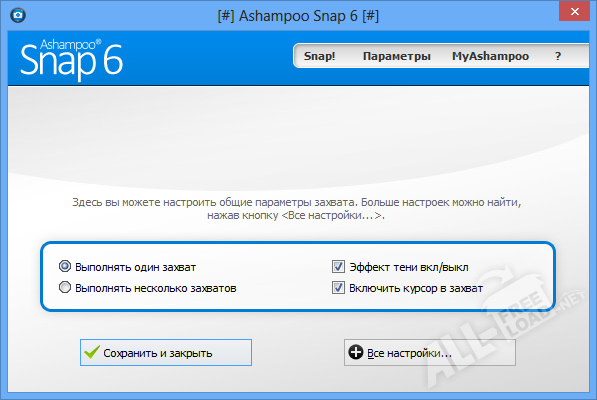Viewport: 597px width, 400px height.
Task: Click the black plus icon
Action: point(356,352)
